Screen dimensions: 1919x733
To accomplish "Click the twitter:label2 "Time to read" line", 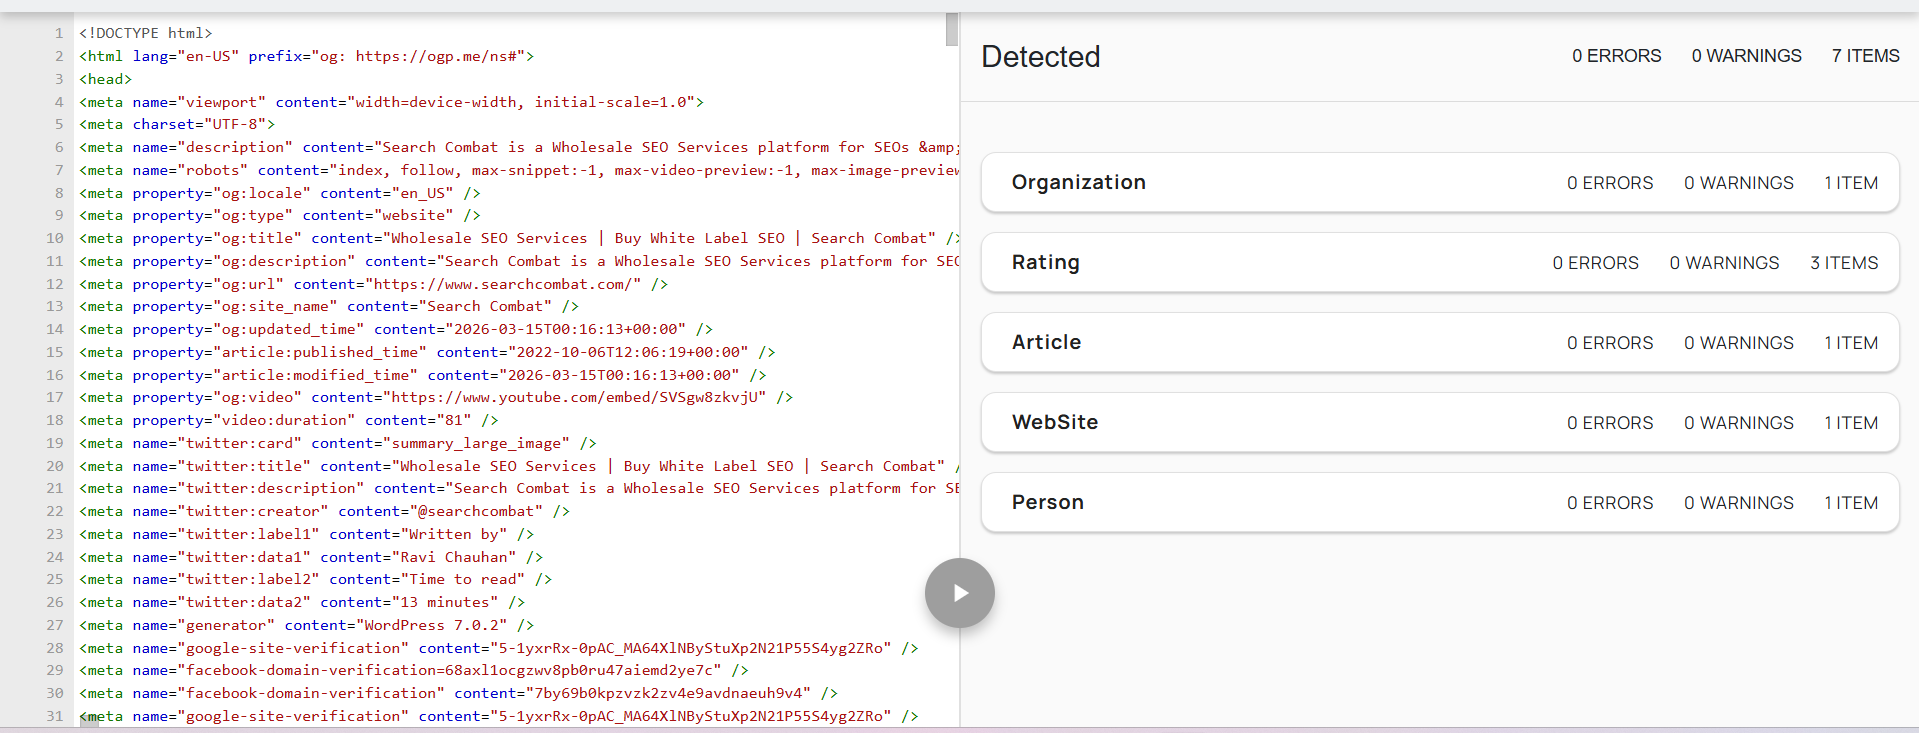I will [316, 579].
